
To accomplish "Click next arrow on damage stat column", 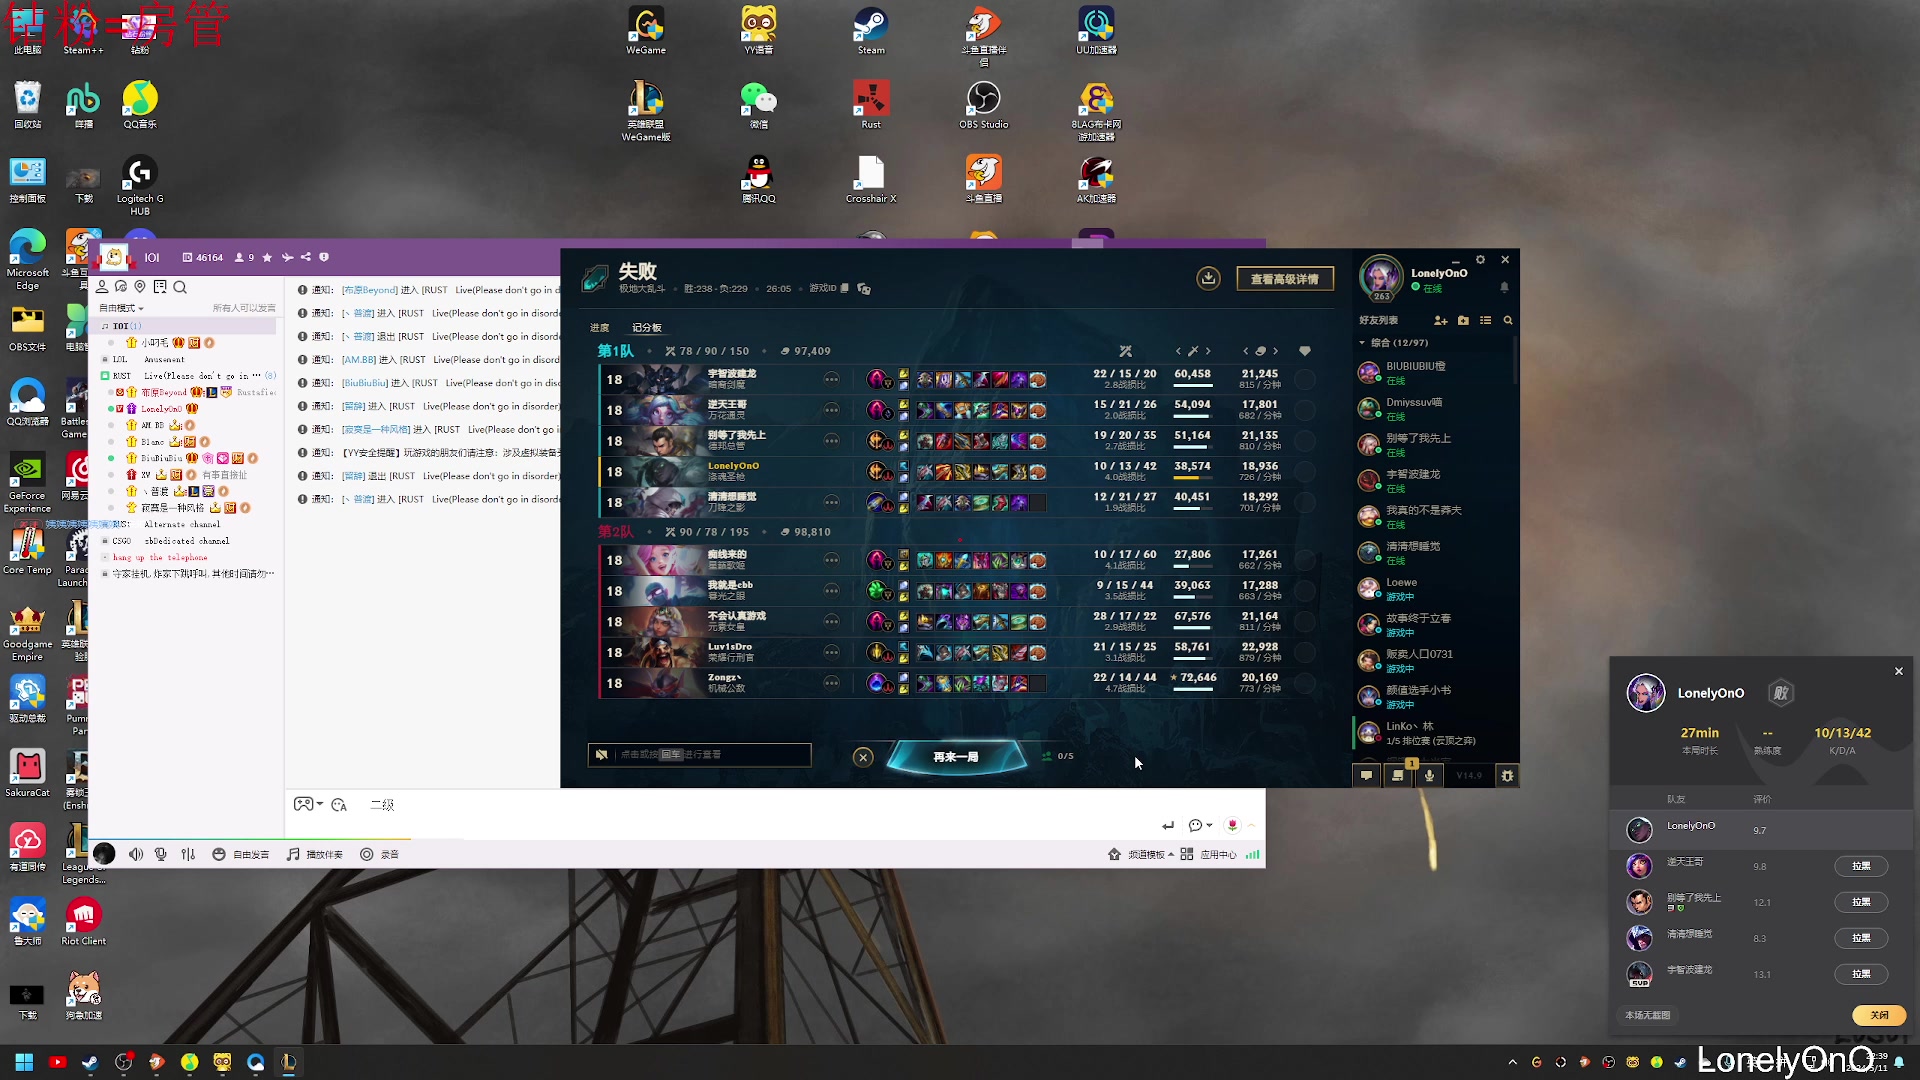I will (1208, 351).
